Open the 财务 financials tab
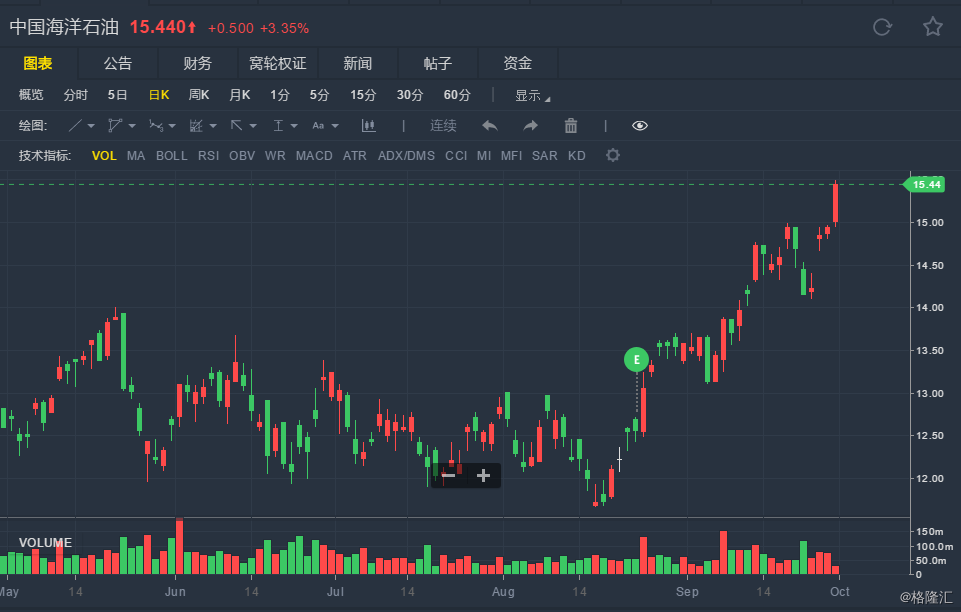961x612 pixels. [197, 63]
